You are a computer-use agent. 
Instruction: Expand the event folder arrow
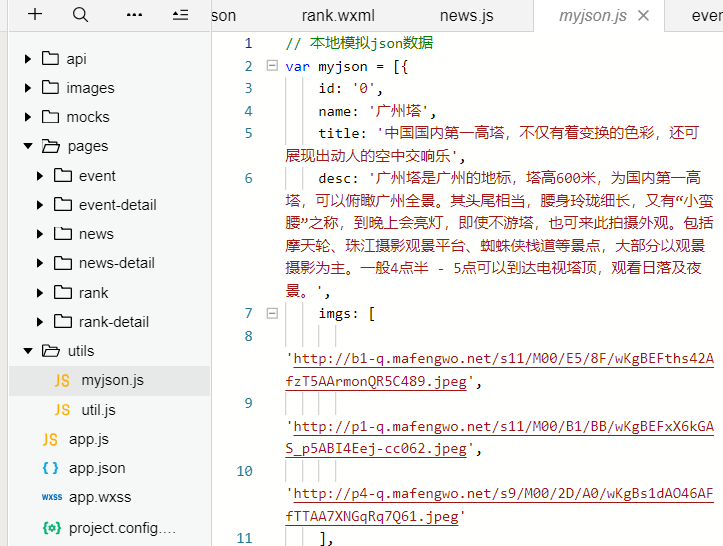(40, 176)
